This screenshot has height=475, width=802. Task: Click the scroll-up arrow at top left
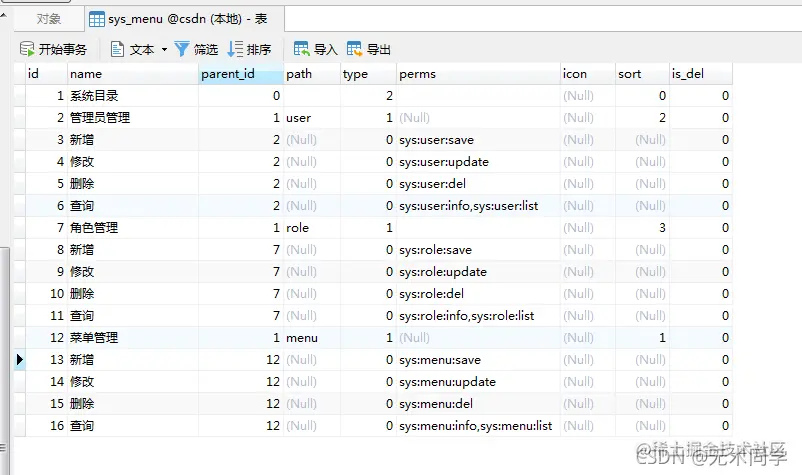[x=4, y=16]
